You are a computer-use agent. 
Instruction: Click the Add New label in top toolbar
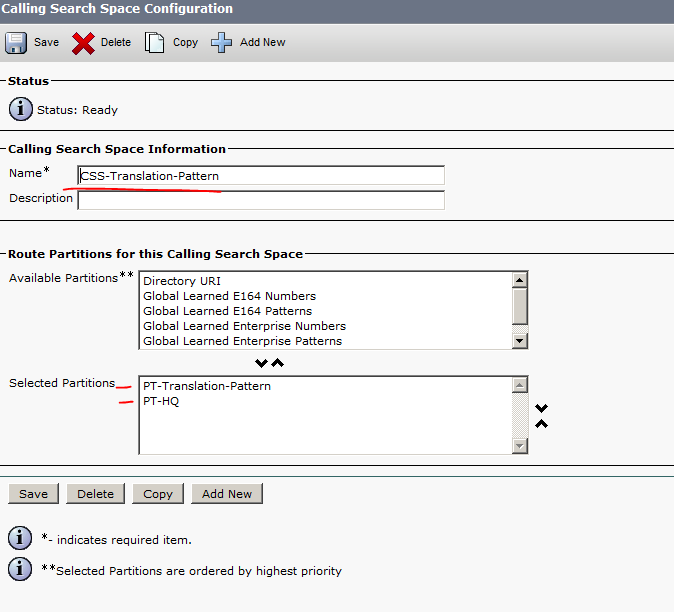tap(262, 43)
